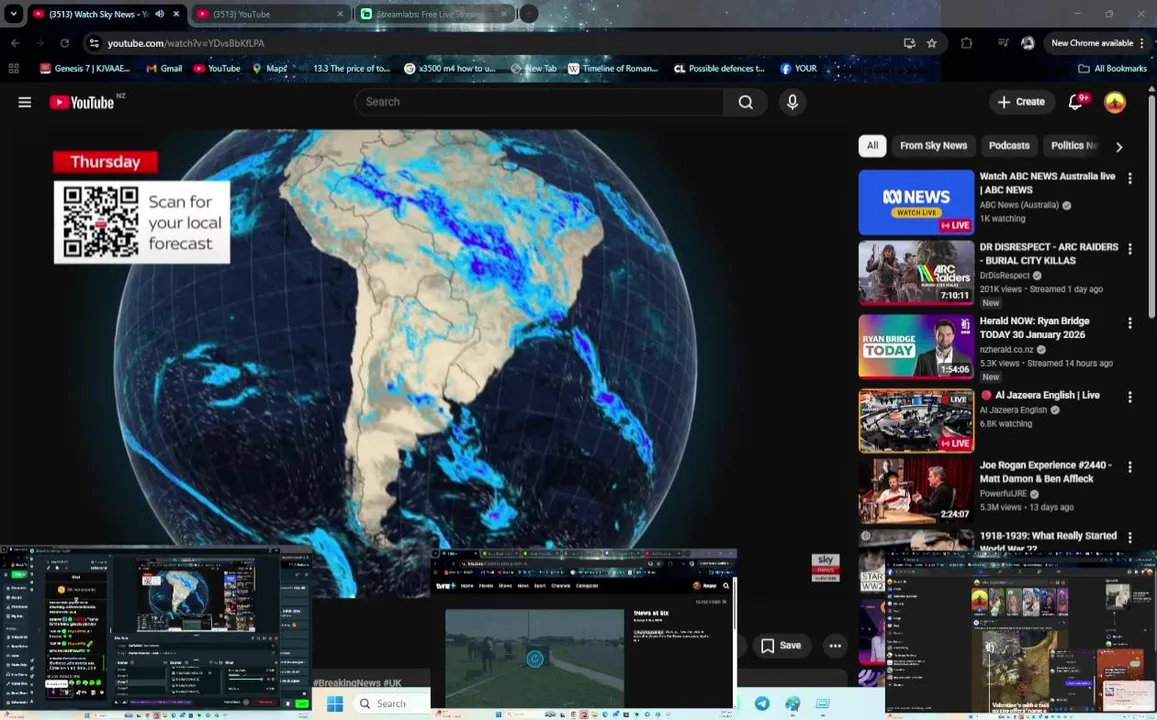Select the From Sky News chip

[x=933, y=146]
